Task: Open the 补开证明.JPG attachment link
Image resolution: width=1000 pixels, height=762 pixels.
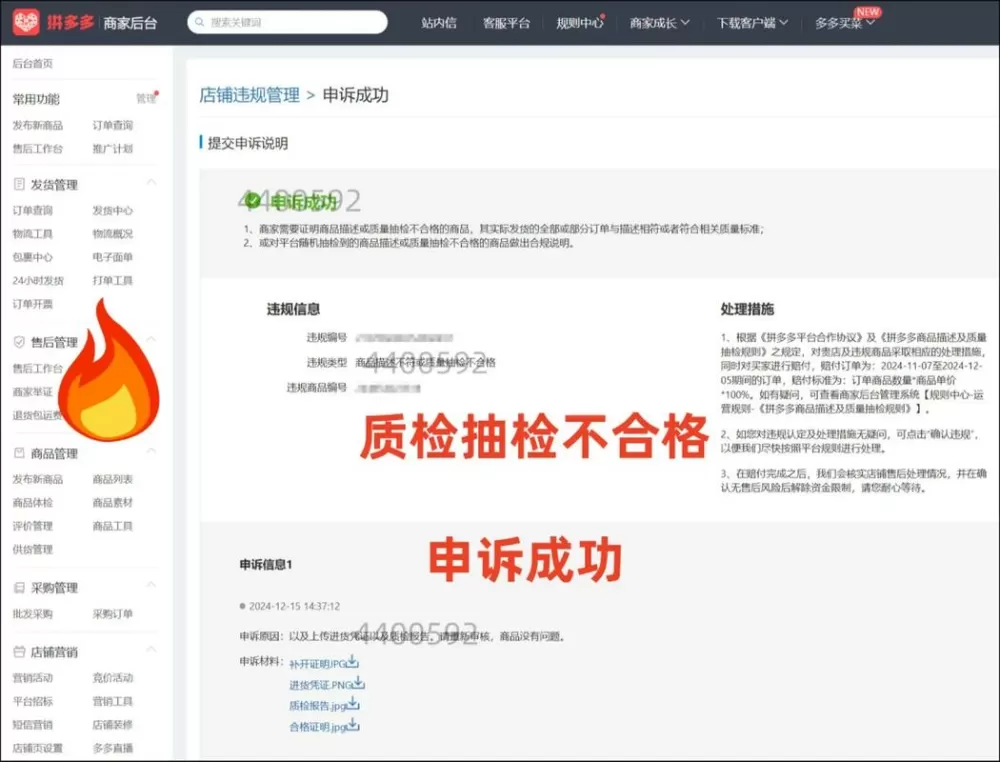Action: (318, 664)
